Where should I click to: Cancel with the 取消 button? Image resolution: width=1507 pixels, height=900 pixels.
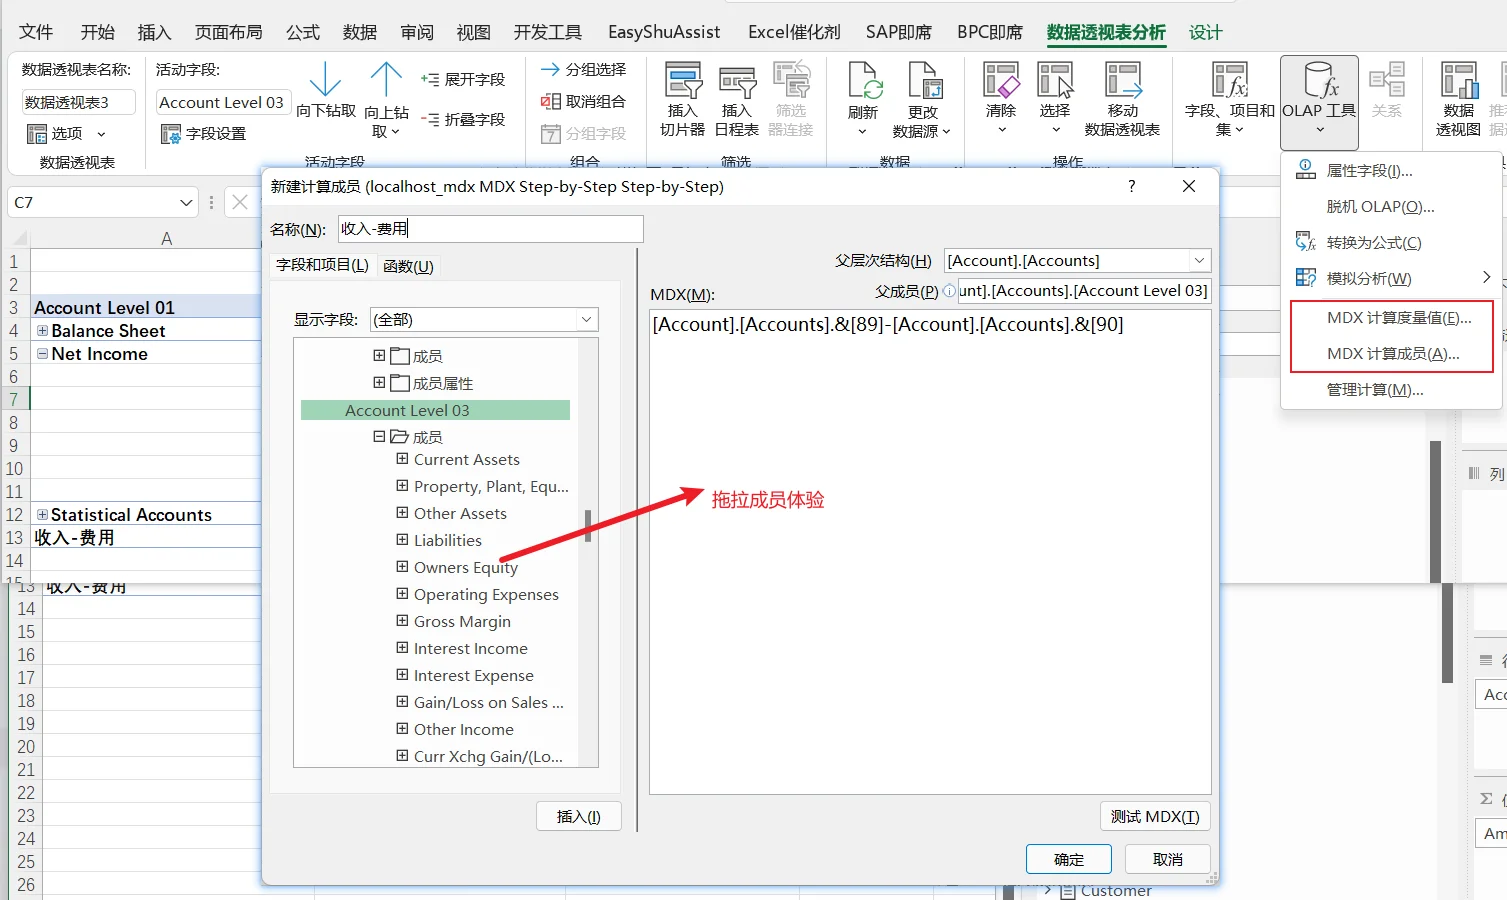click(1168, 859)
